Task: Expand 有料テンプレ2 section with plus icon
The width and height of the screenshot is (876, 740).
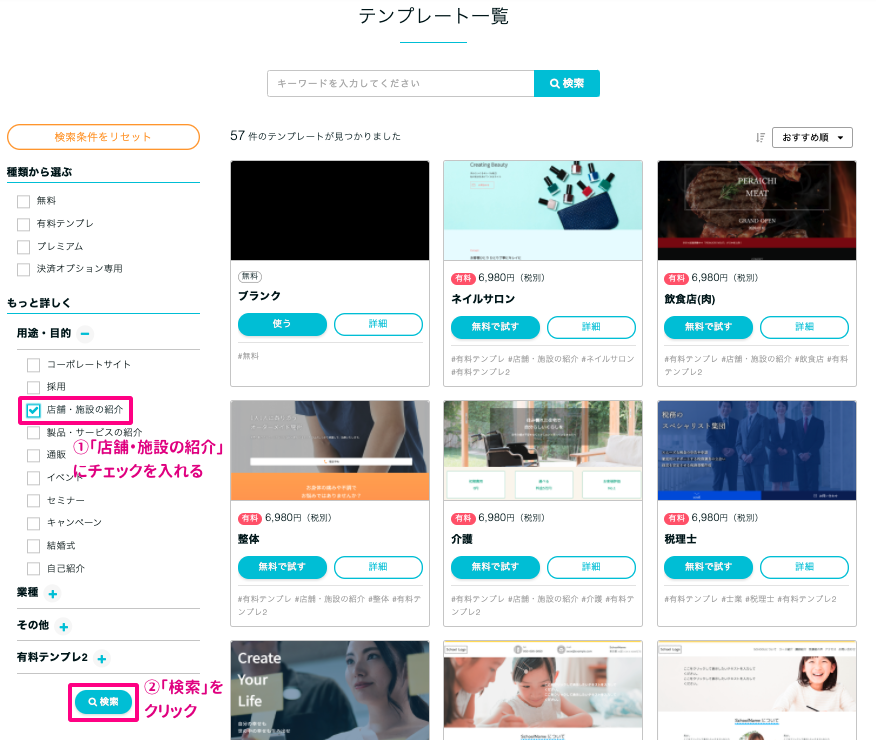Action: coord(102,658)
